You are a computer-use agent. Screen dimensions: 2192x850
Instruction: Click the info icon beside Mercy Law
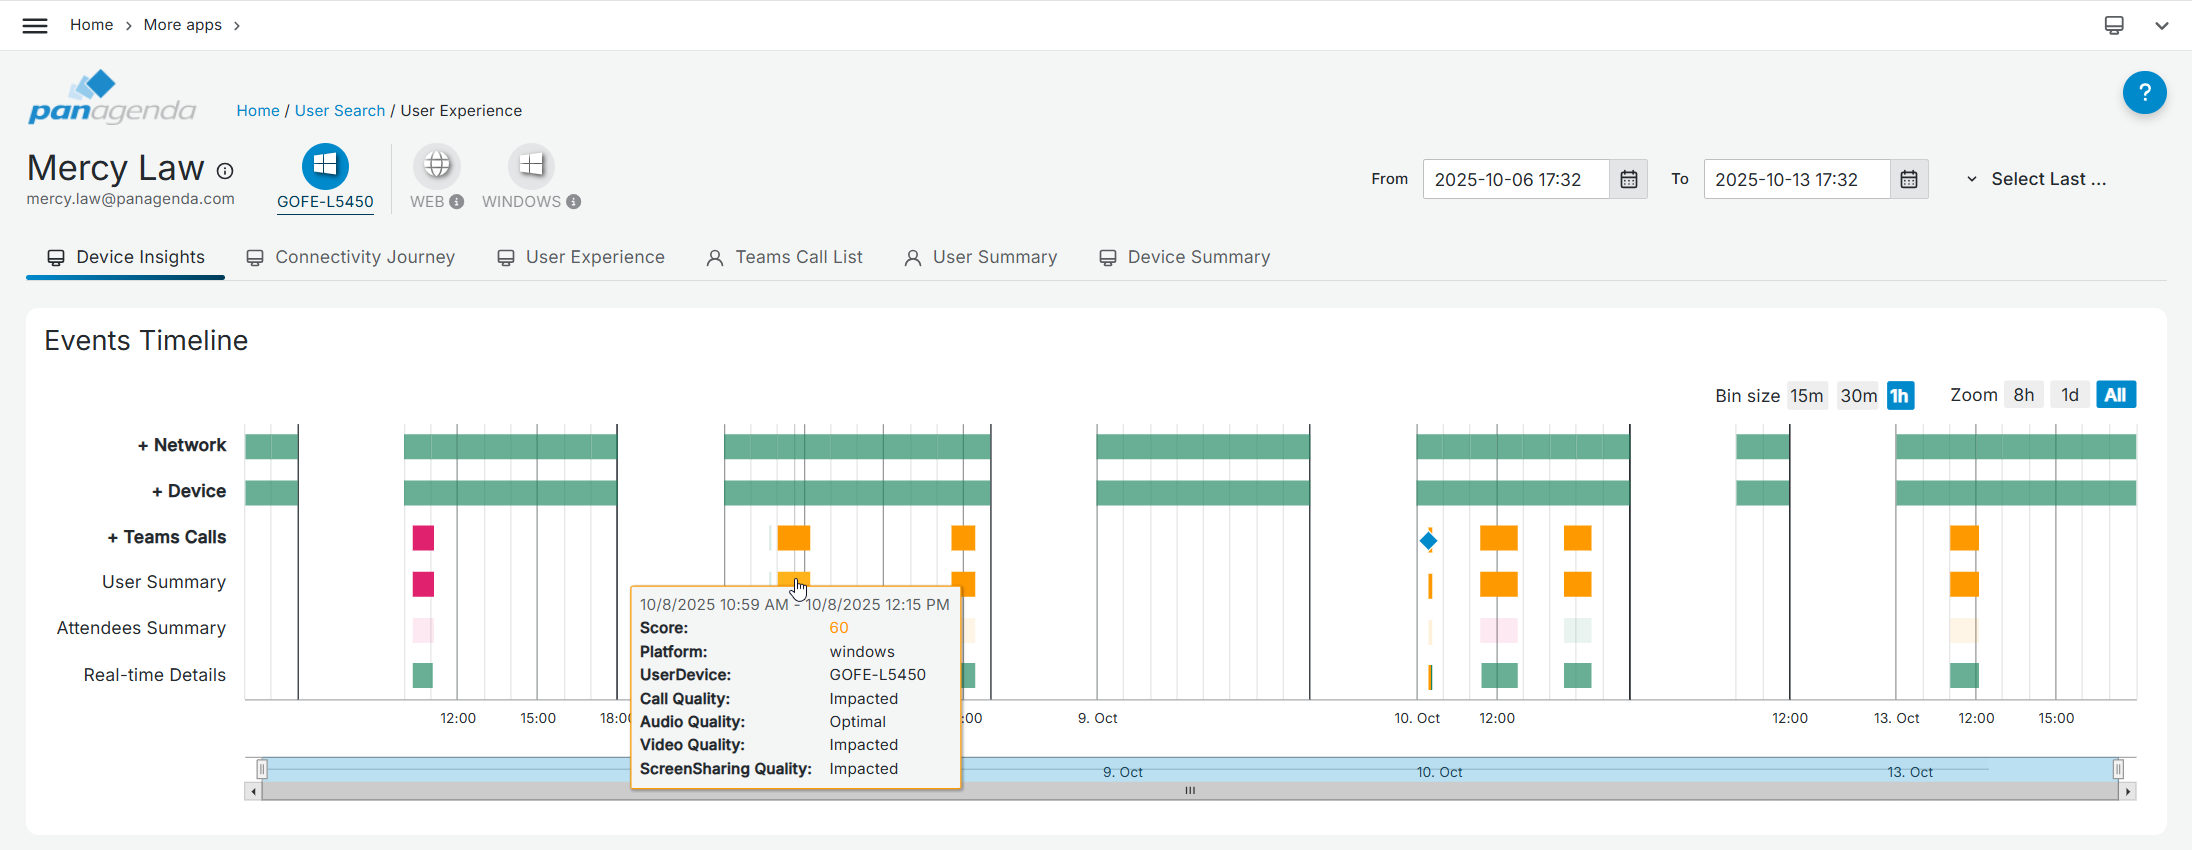tap(225, 171)
